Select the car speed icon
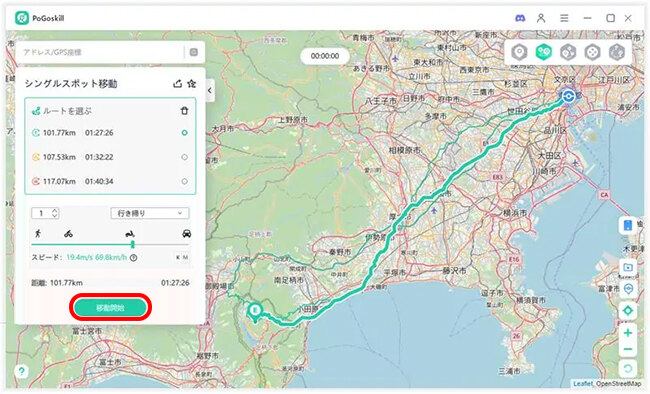 (187, 234)
